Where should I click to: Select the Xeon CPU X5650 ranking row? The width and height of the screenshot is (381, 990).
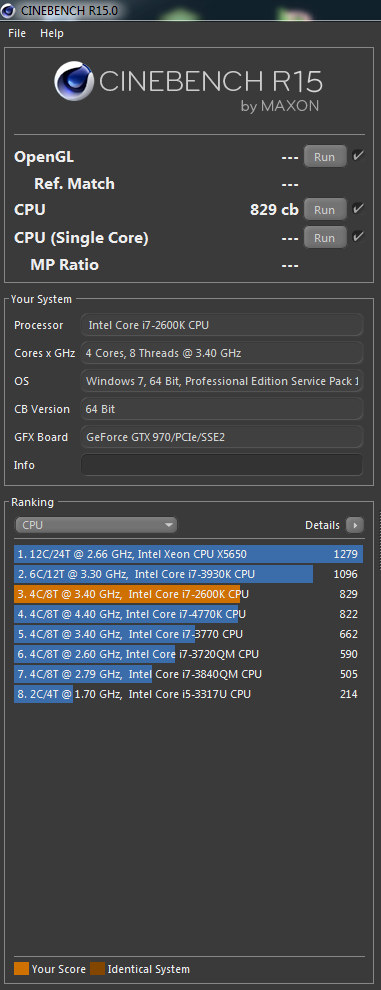tap(188, 554)
